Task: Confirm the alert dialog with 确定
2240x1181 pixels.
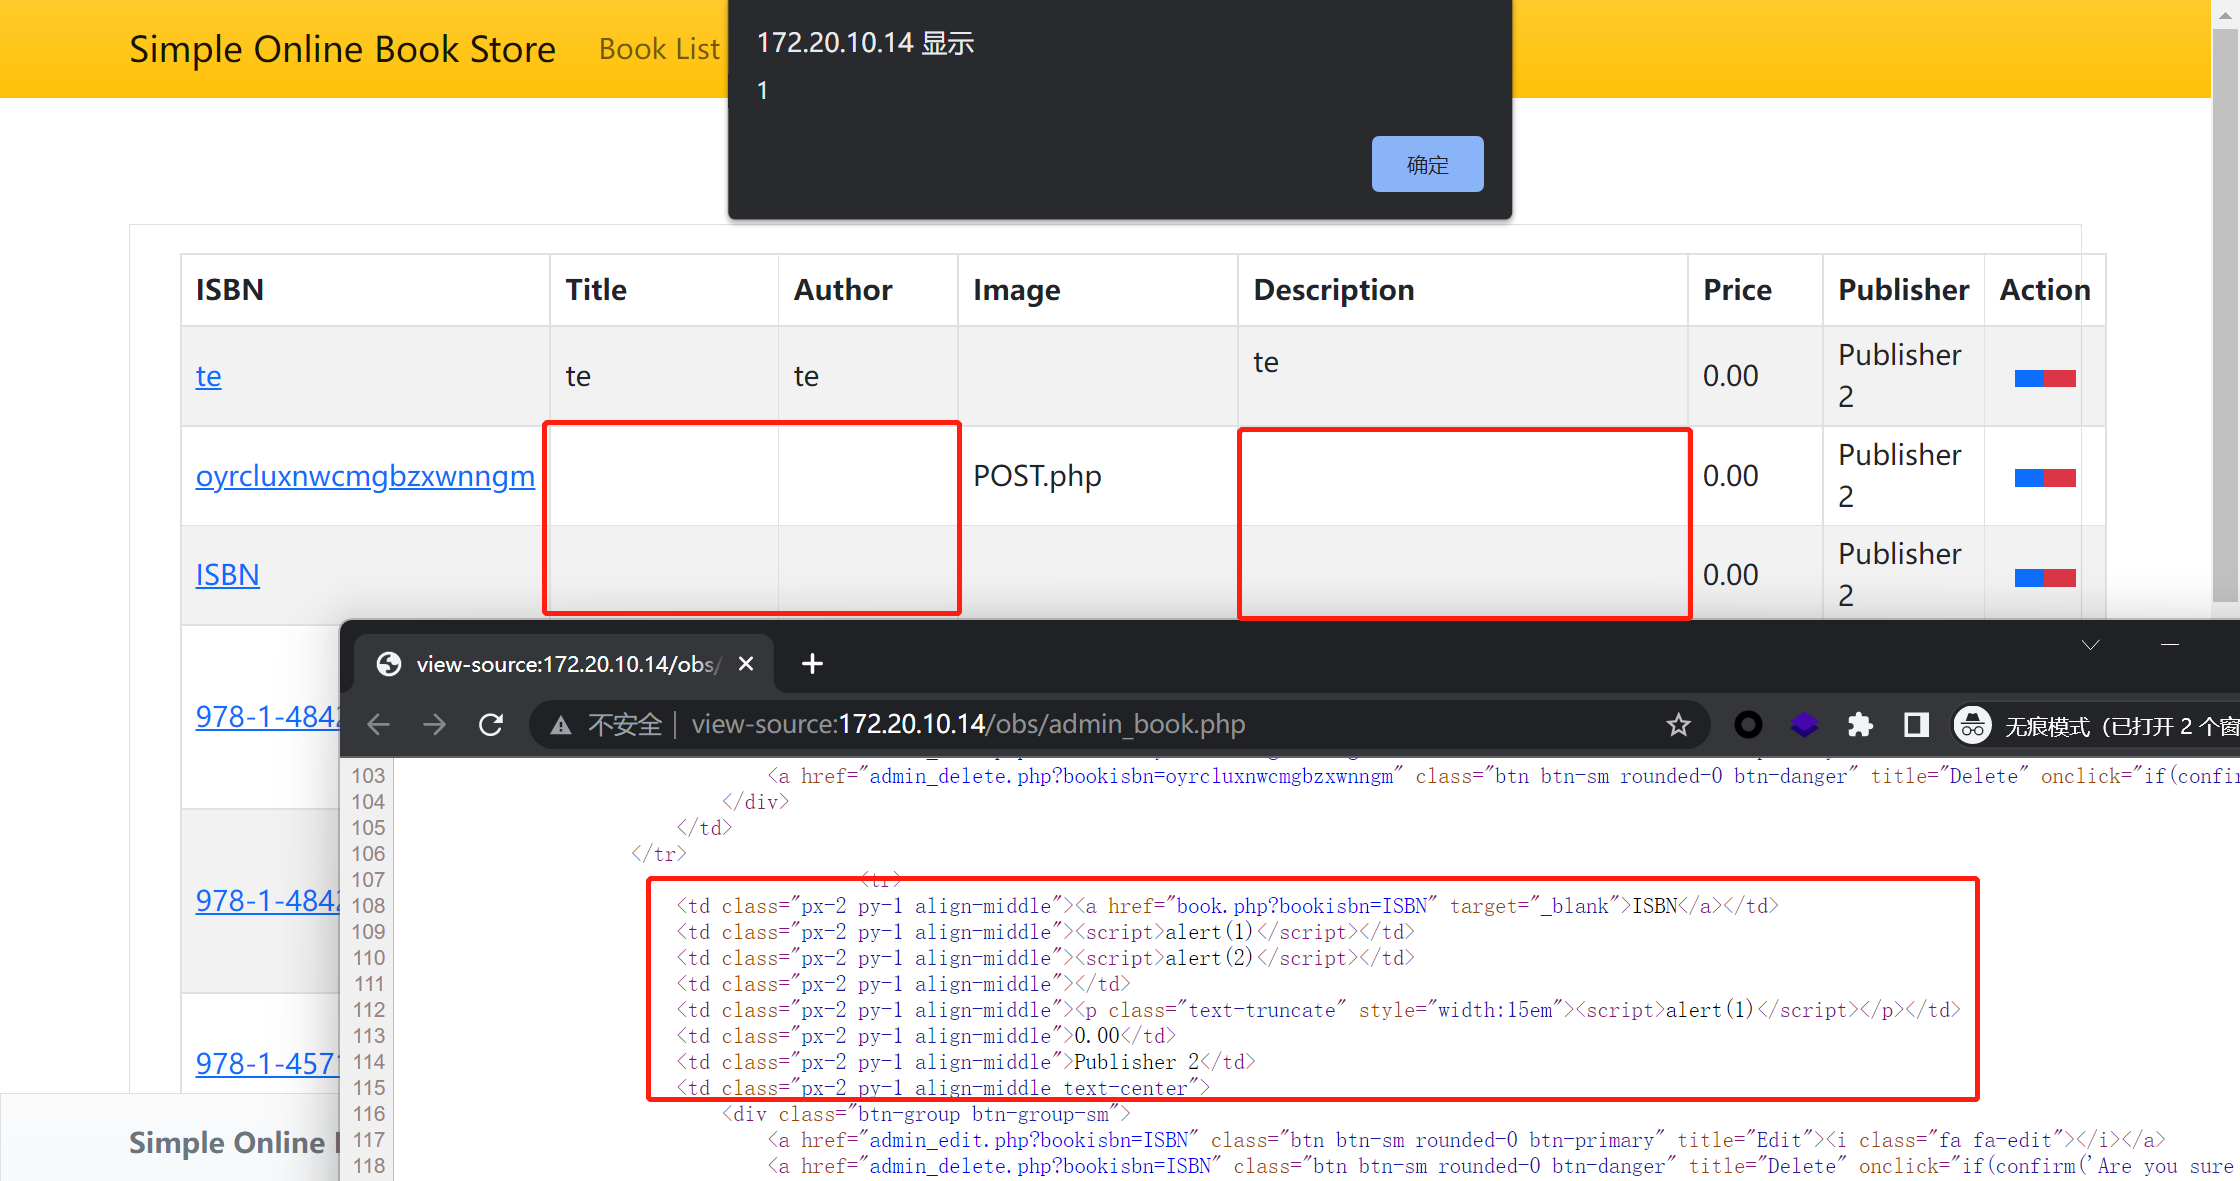Action: click(1427, 164)
